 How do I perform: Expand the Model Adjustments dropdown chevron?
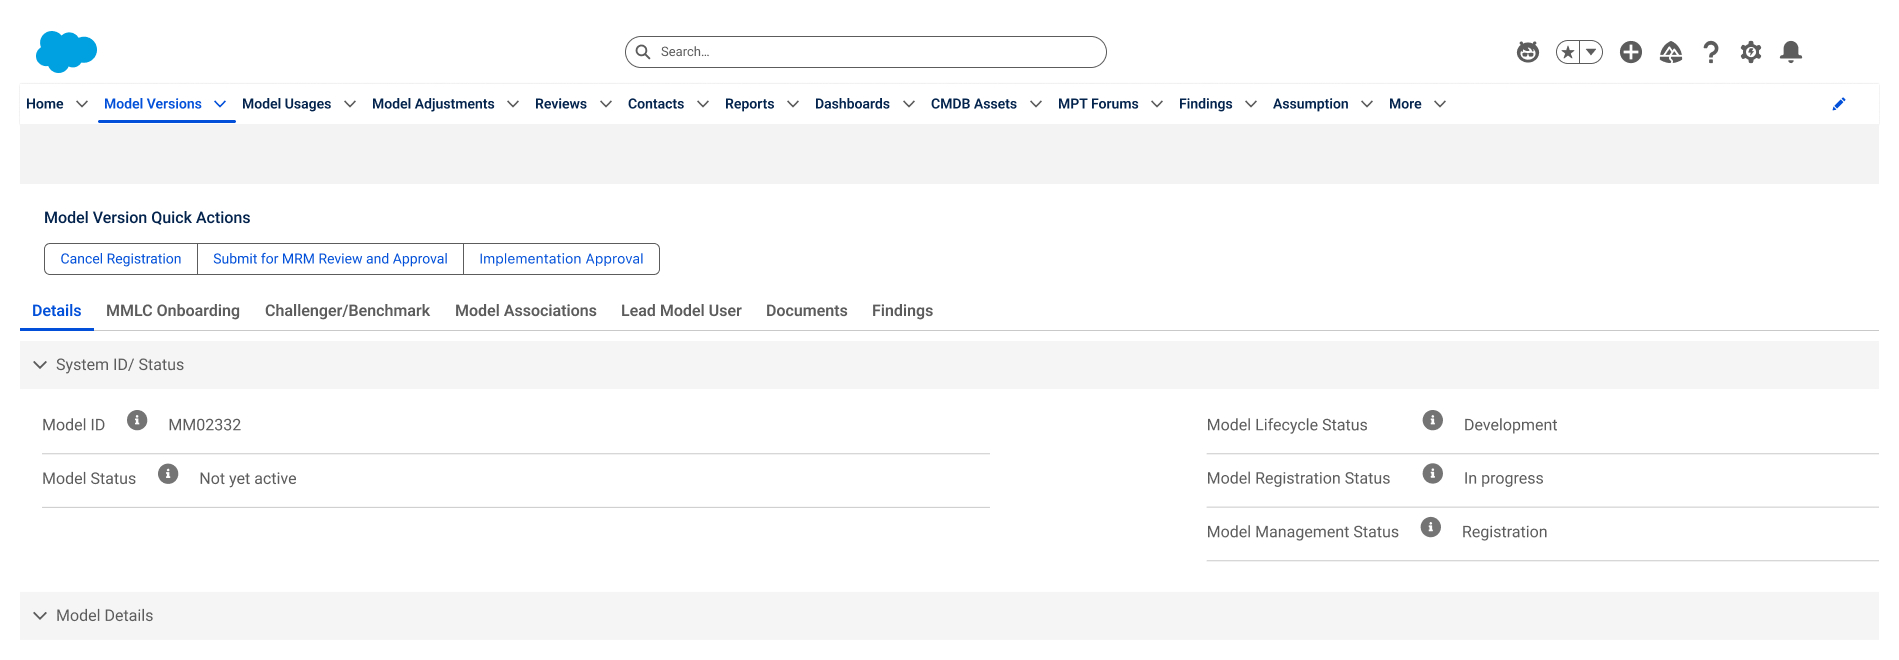tap(513, 104)
